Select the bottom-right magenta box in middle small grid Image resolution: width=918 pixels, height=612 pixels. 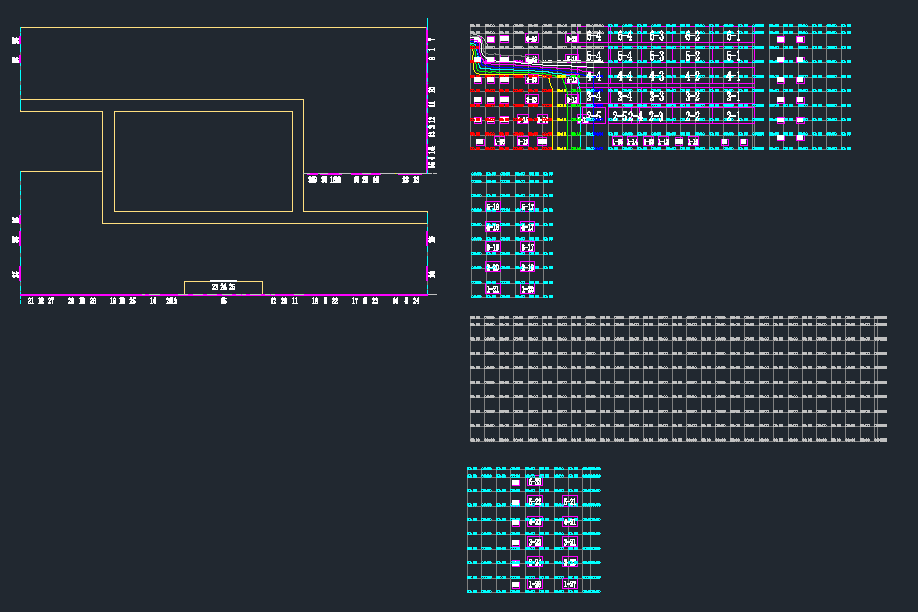(x=528, y=289)
